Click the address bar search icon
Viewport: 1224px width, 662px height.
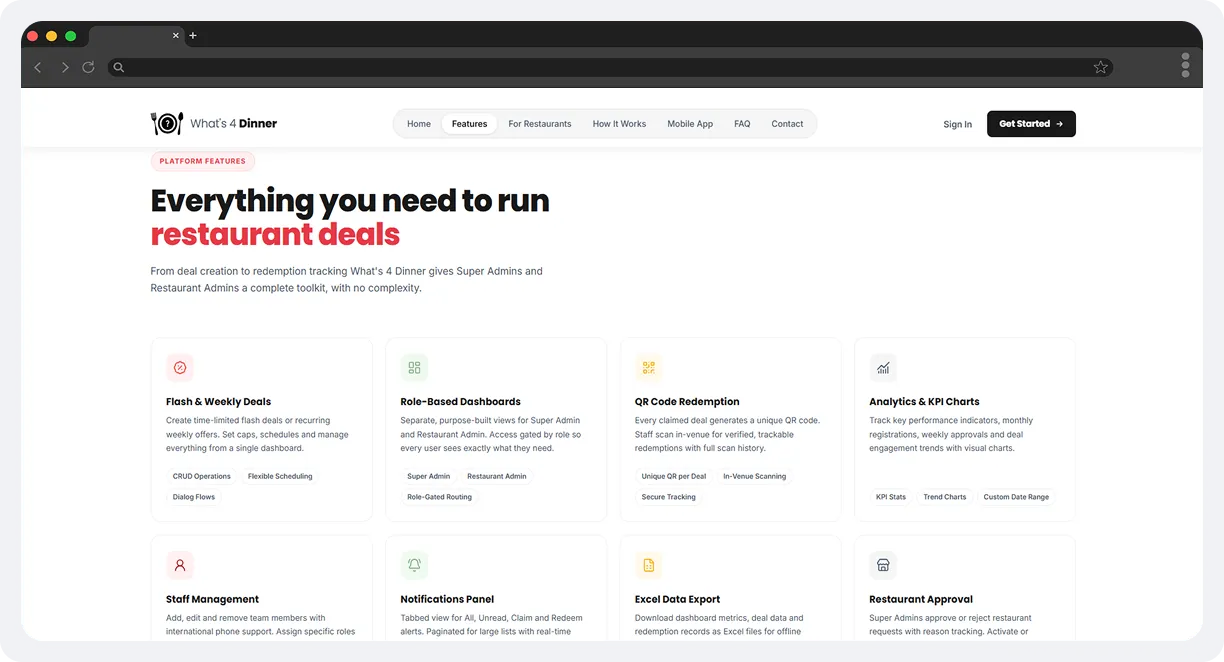pyautogui.click(x=118, y=67)
